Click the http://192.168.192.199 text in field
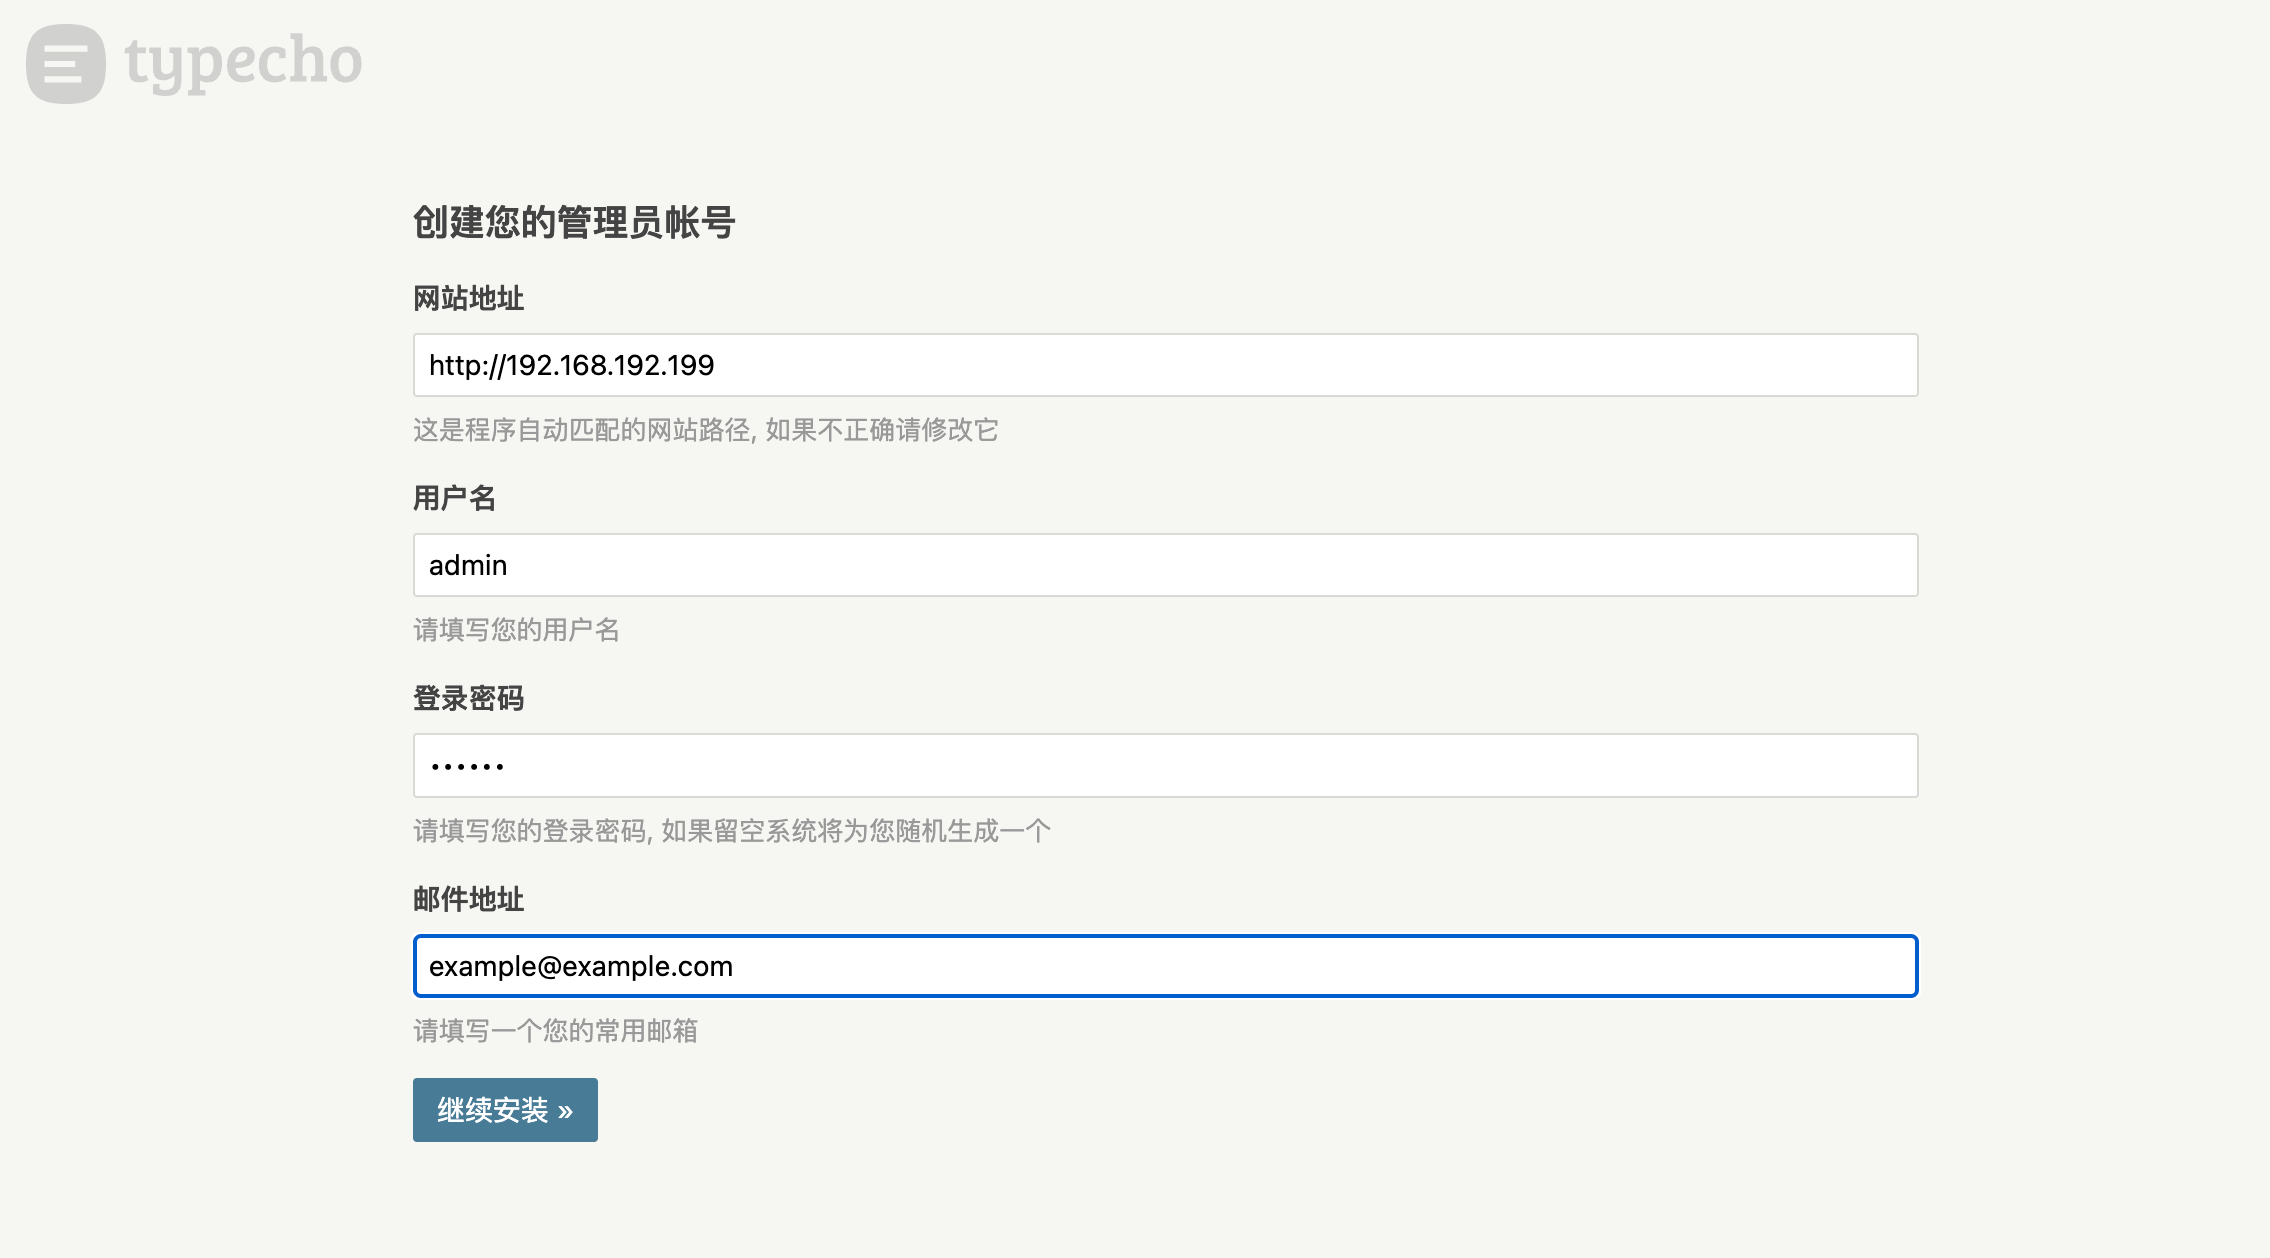This screenshot has width=2270, height=1258. 571,365
